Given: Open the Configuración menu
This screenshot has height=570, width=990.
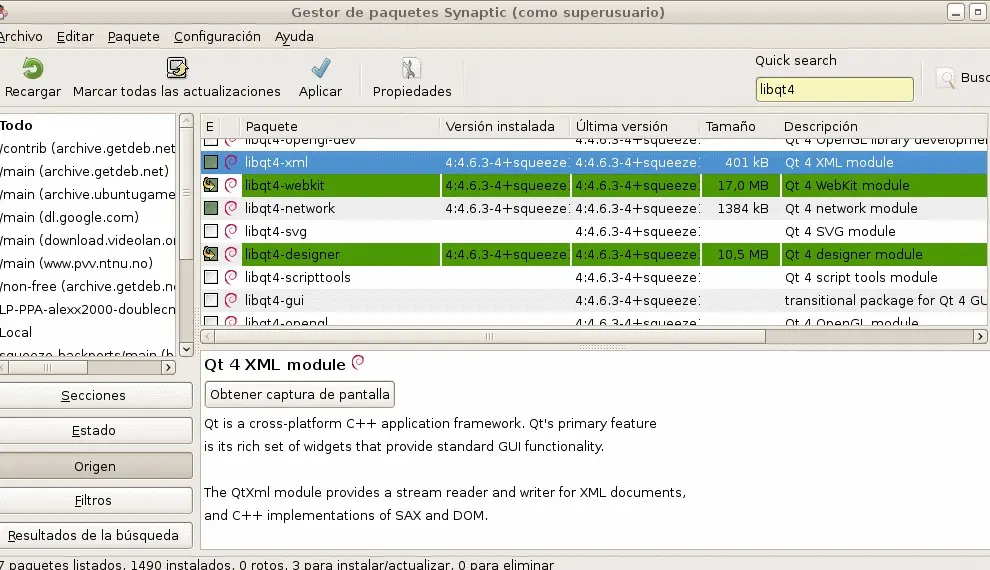Looking at the screenshot, I should tap(217, 37).
